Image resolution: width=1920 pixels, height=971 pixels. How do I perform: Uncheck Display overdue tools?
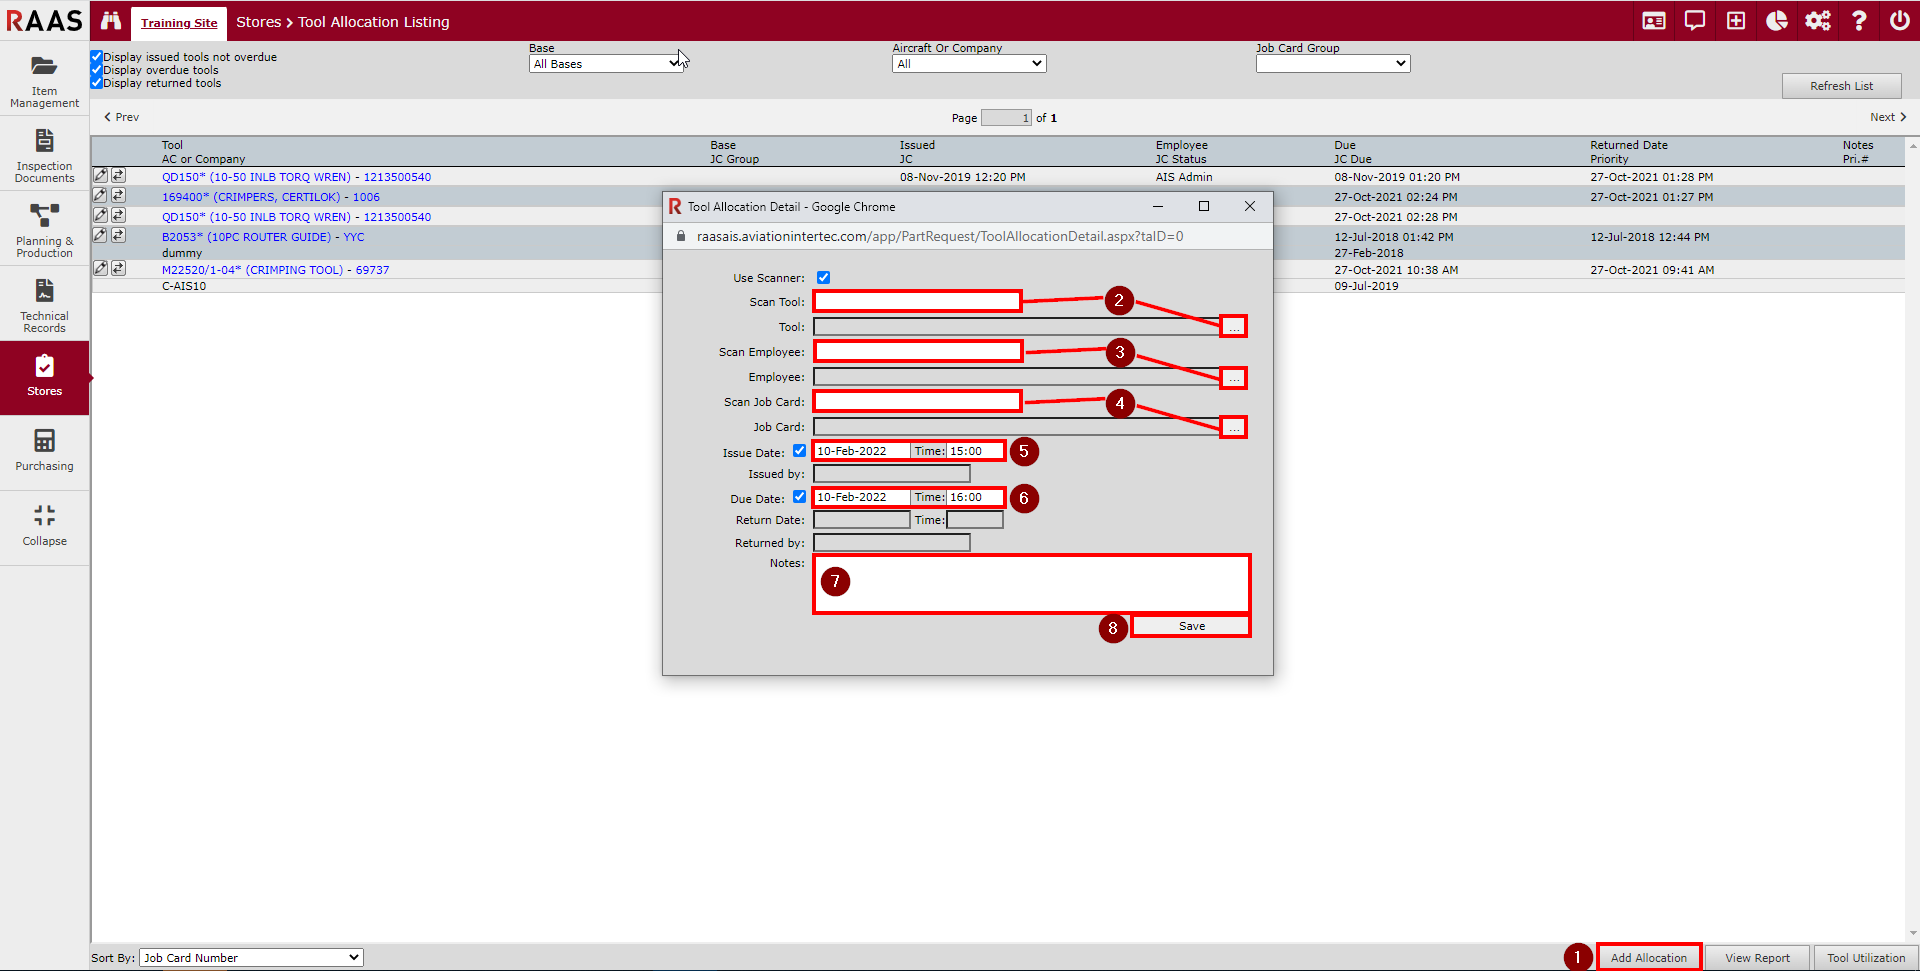point(96,69)
